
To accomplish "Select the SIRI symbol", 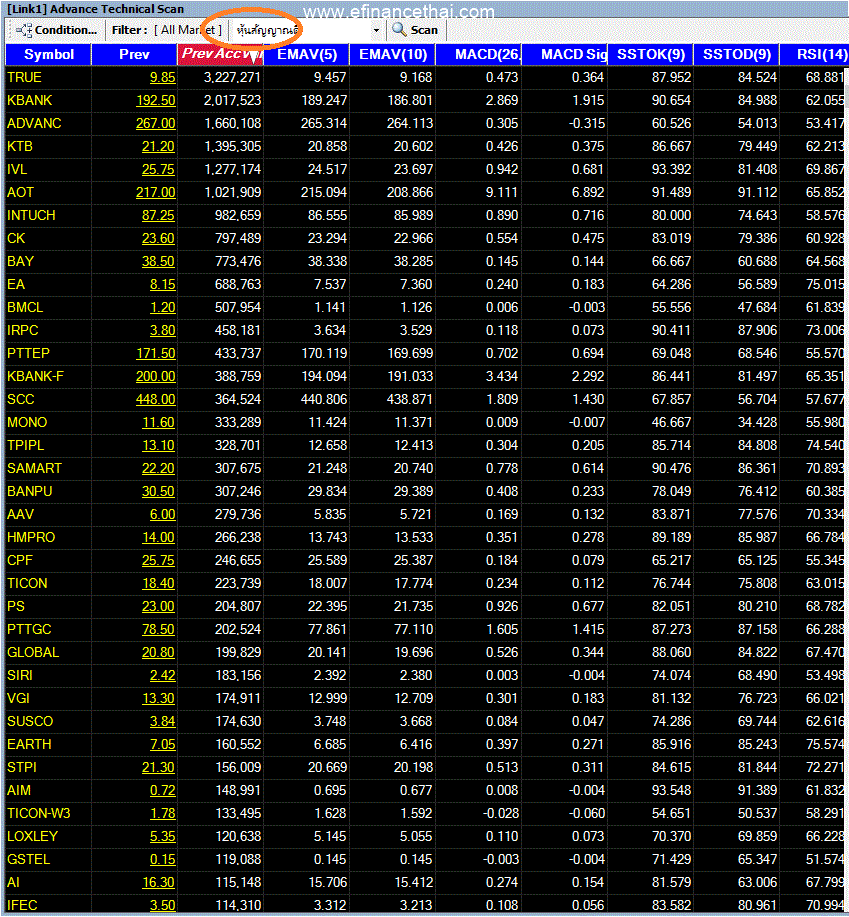I will (x=20, y=675).
